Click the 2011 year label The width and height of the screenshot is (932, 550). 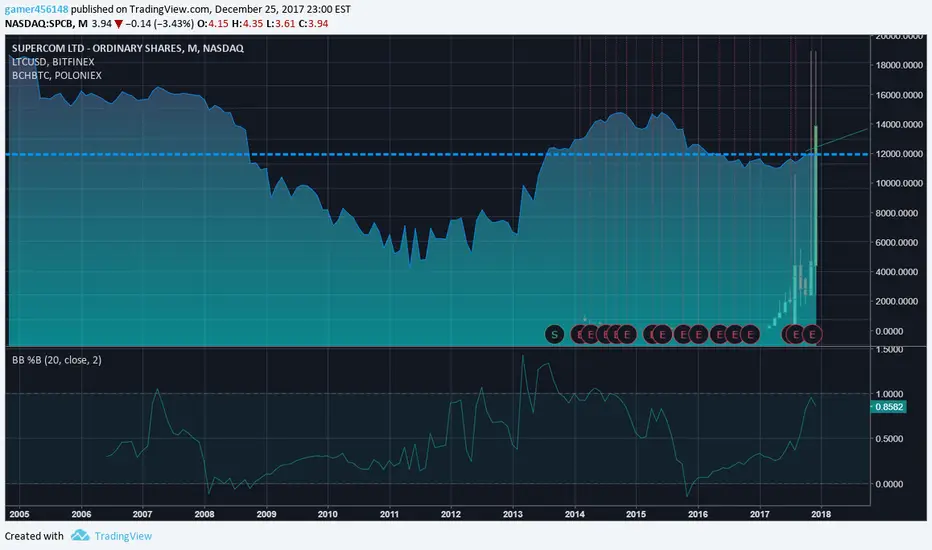point(389,514)
